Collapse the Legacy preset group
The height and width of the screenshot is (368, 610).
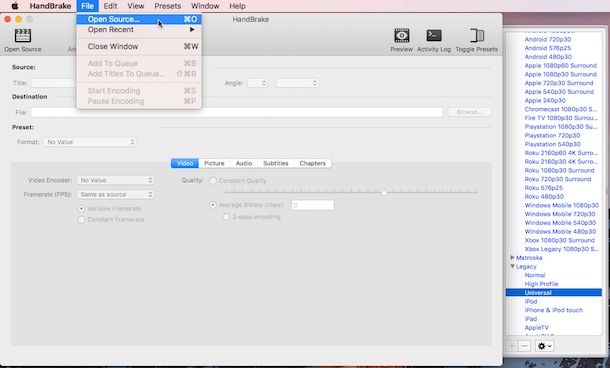512,266
